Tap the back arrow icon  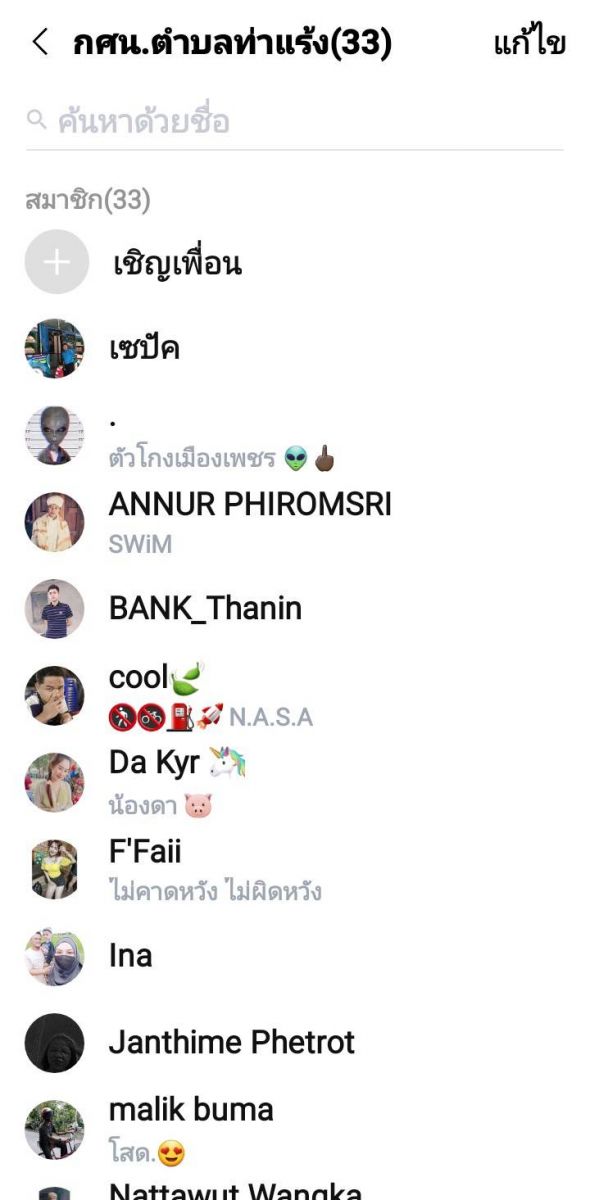40,43
